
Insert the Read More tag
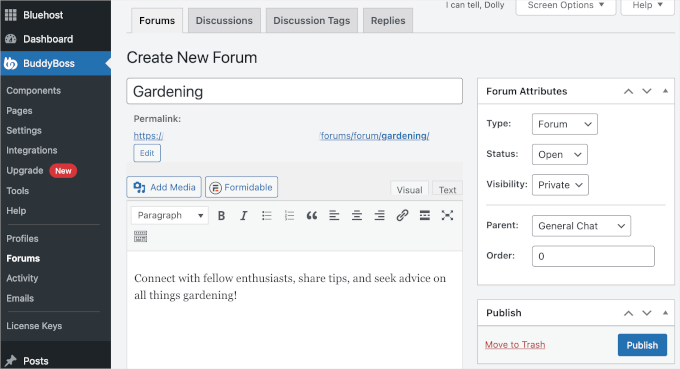[x=425, y=216]
